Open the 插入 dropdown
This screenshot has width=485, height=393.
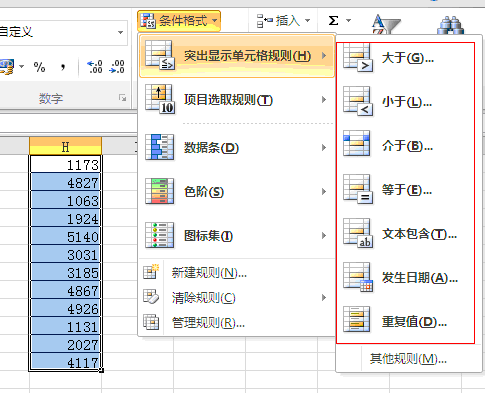click(283, 21)
